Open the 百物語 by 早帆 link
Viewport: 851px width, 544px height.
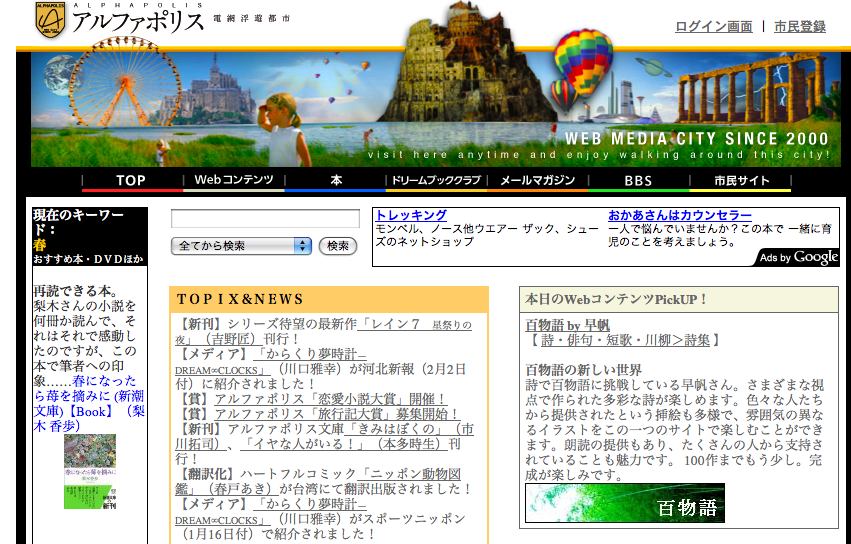(568, 325)
